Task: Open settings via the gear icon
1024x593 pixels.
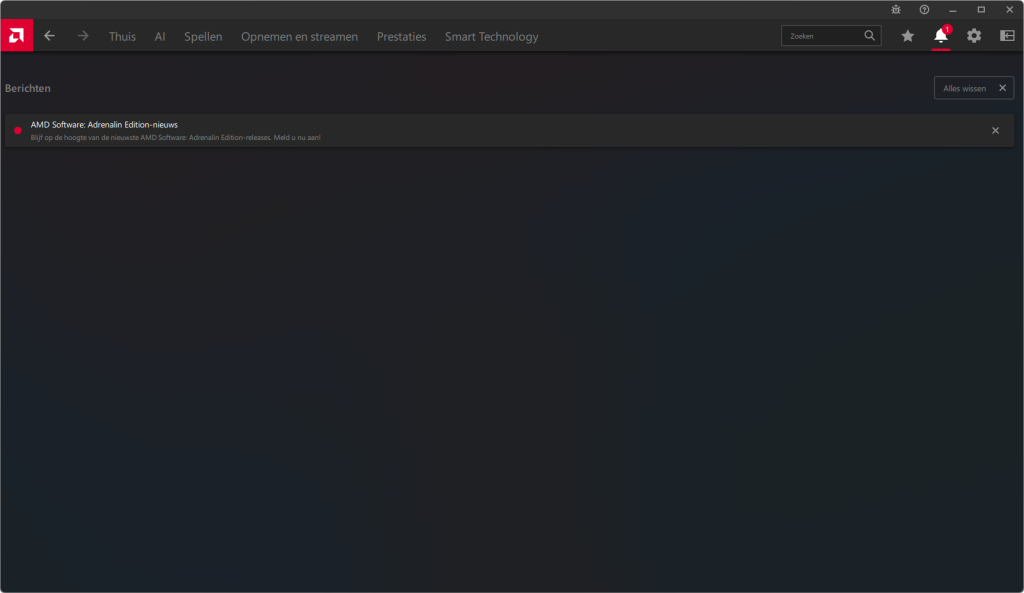Action: 973,36
